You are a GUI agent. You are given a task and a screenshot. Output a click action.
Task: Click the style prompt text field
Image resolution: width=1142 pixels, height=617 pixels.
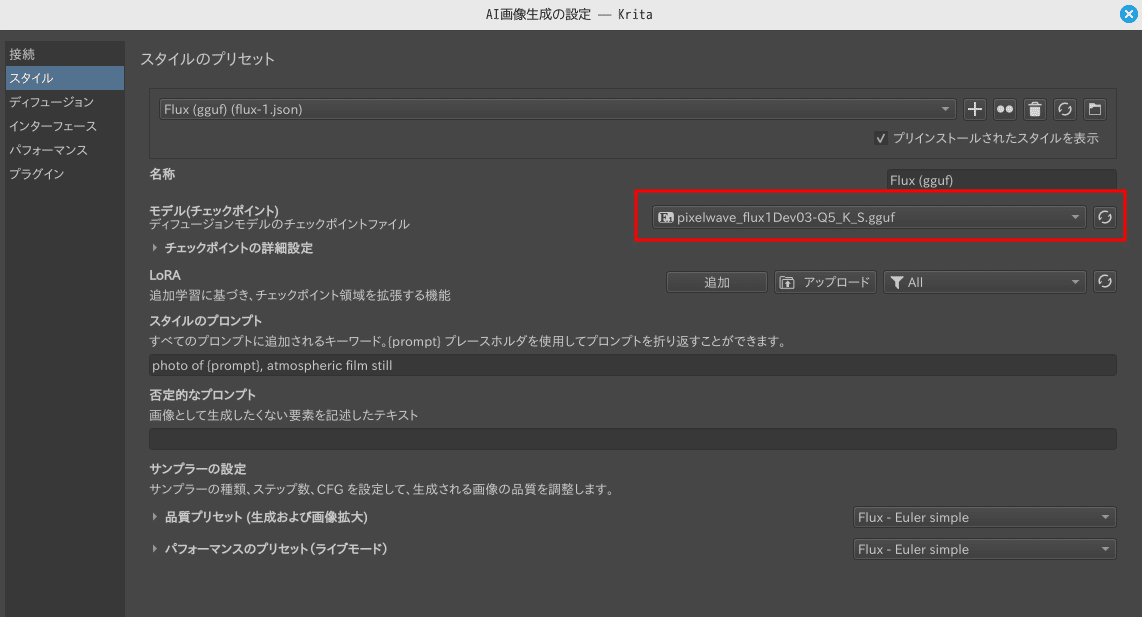[x=632, y=365]
